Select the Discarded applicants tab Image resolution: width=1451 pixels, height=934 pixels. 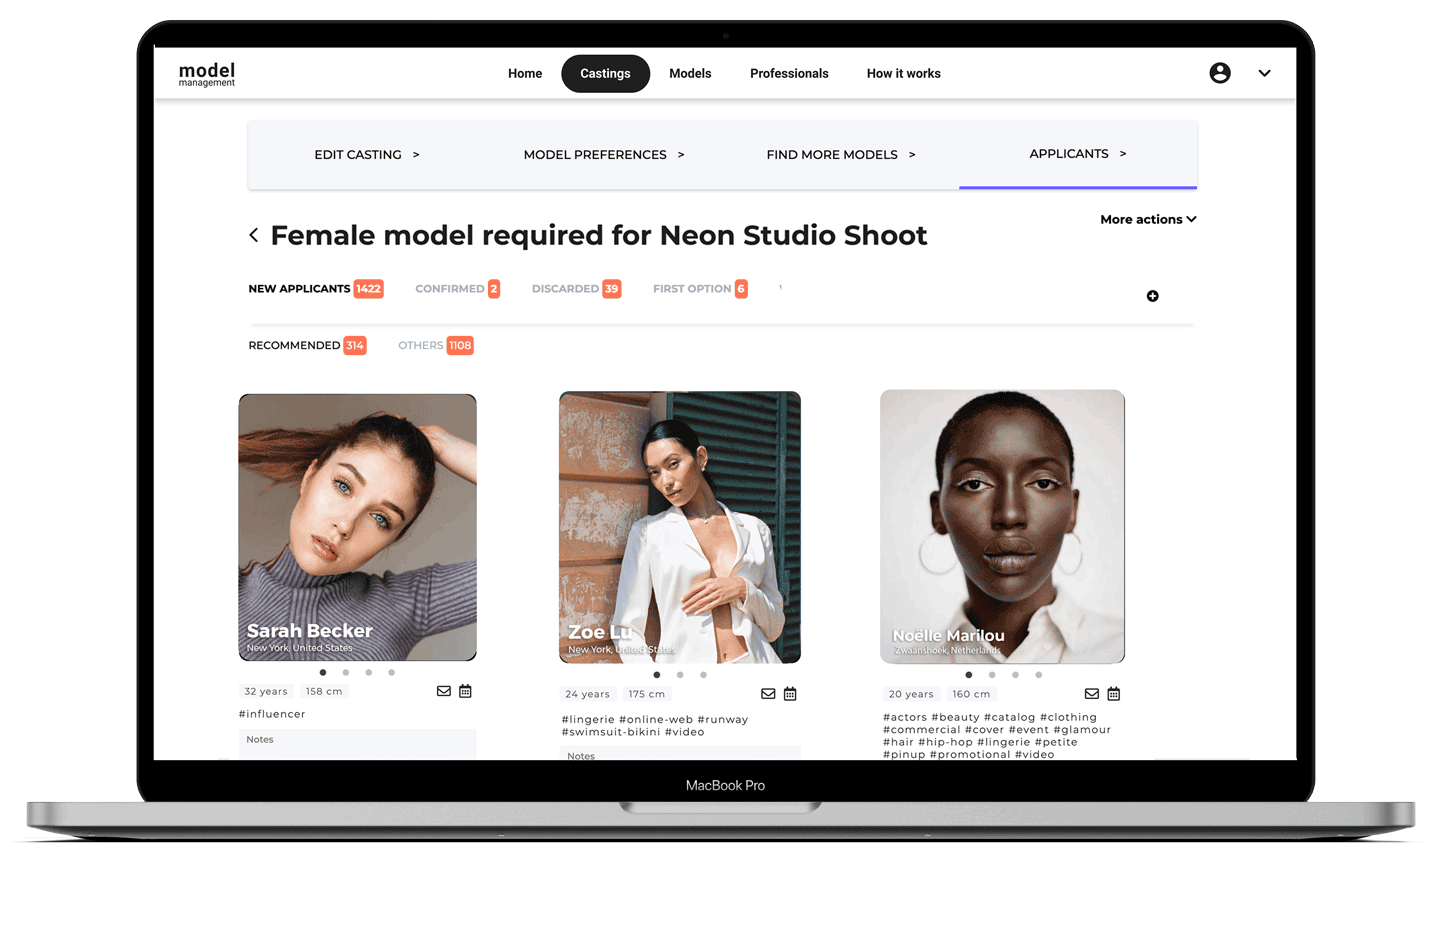pos(576,289)
